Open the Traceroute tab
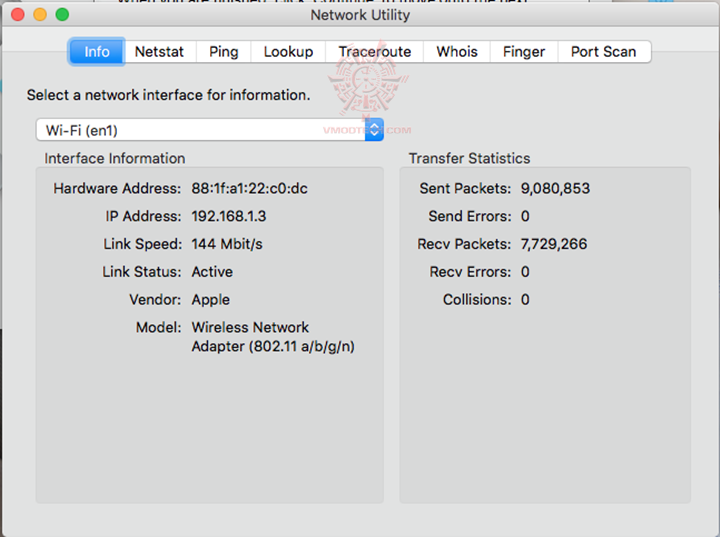 tap(374, 52)
